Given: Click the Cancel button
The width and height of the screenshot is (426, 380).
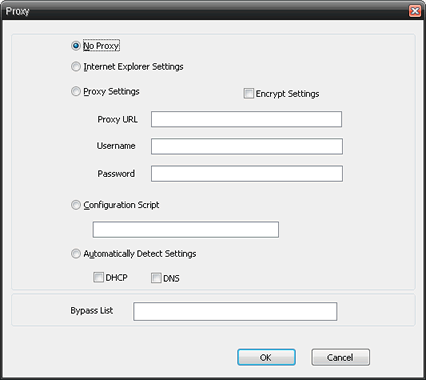Looking at the screenshot, I should pyautogui.click(x=340, y=357).
